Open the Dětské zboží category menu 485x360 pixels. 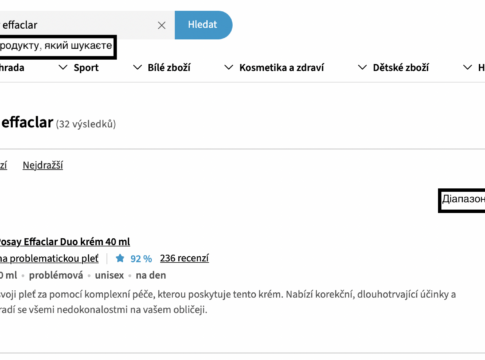click(401, 68)
